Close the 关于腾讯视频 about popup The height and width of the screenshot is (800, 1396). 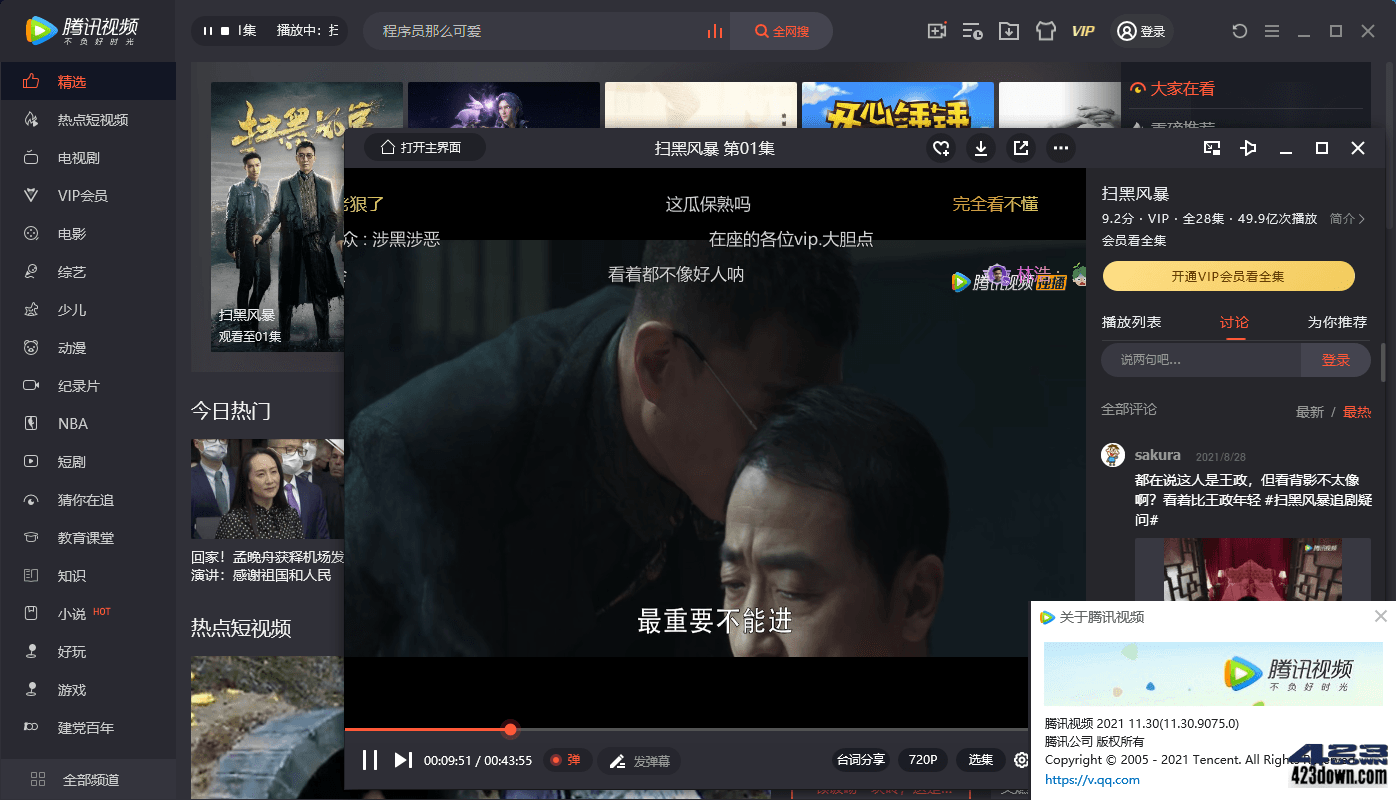coord(1381,616)
